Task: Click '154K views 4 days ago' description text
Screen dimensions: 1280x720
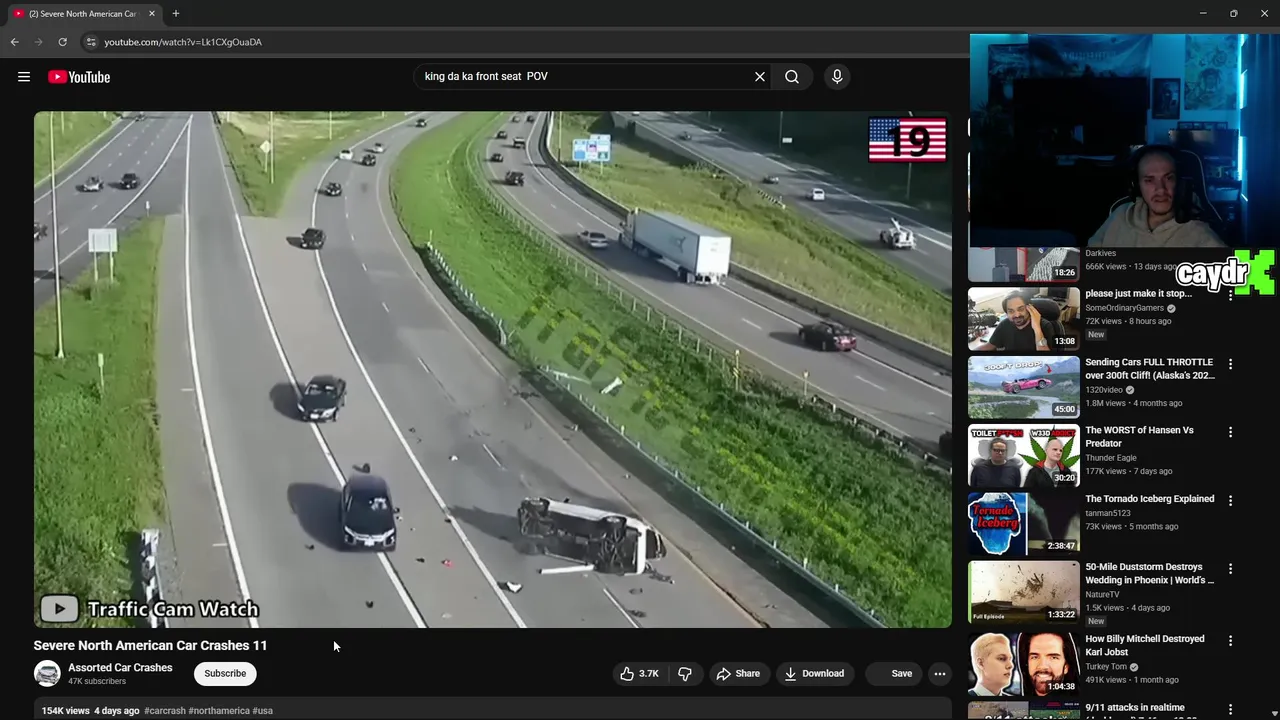Action: pyautogui.click(x=90, y=711)
